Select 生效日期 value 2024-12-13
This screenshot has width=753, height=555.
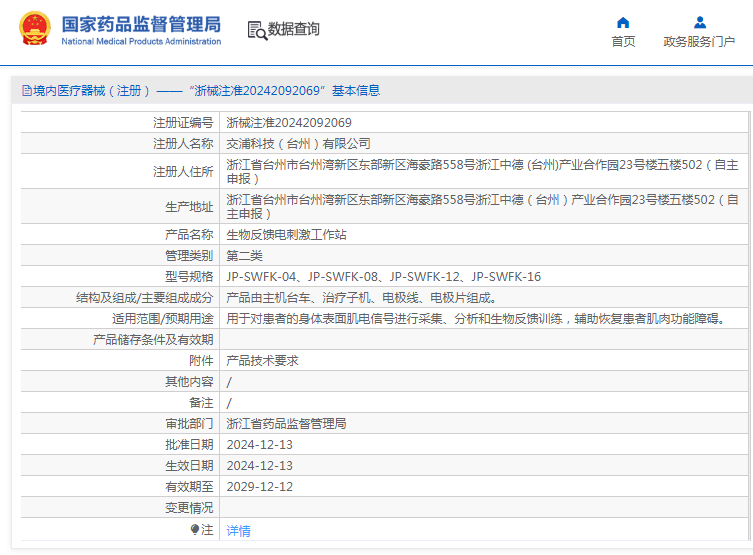pos(259,466)
